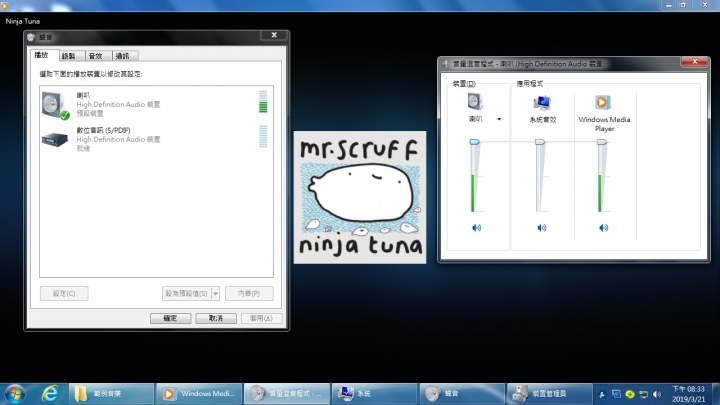This screenshot has height=405, width=720.
Task: Switch to the 聲音 taskbar button
Action: pyautogui.click(x=462, y=394)
